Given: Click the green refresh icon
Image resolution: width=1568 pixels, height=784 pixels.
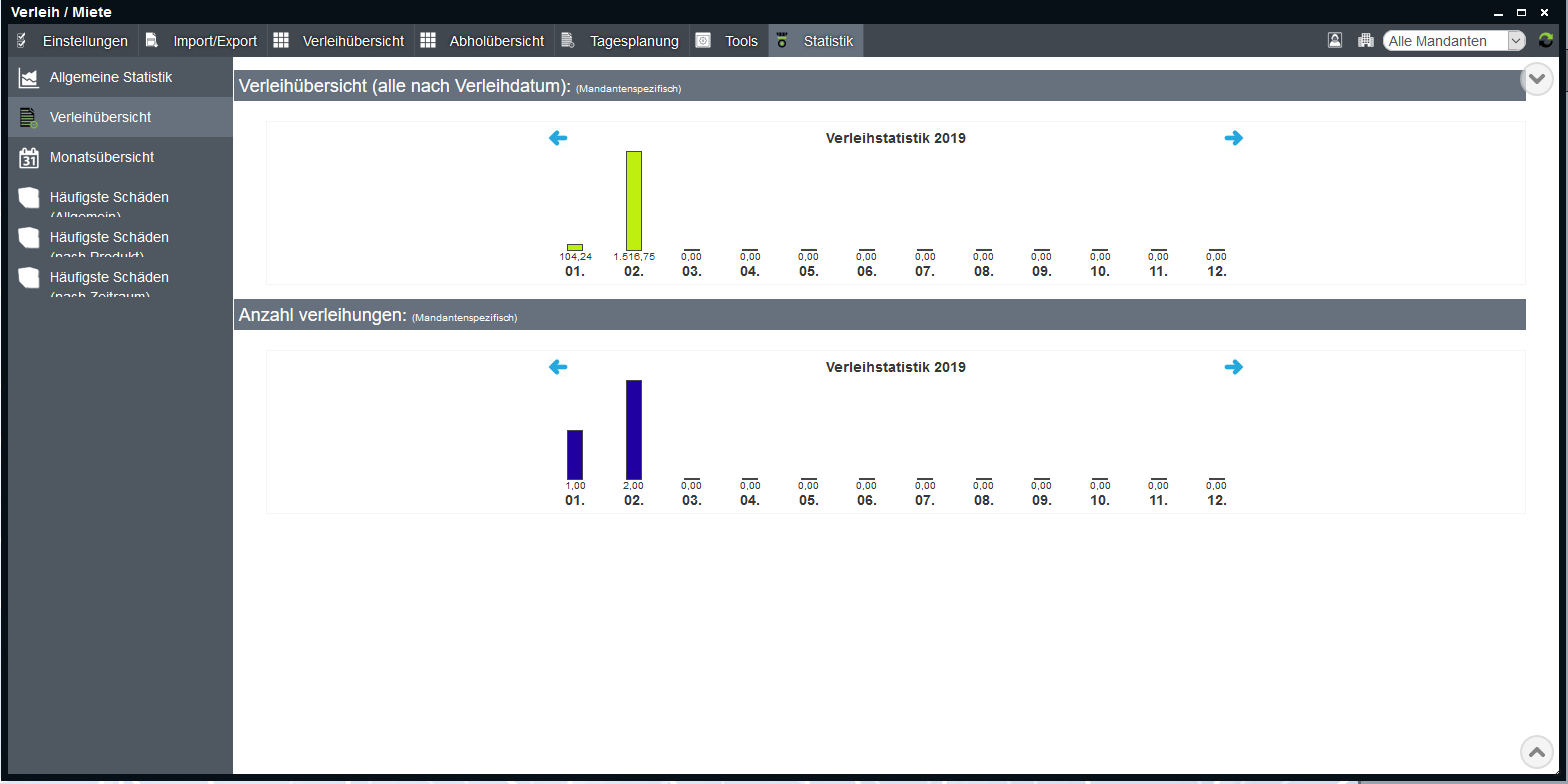Looking at the screenshot, I should click(1546, 41).
